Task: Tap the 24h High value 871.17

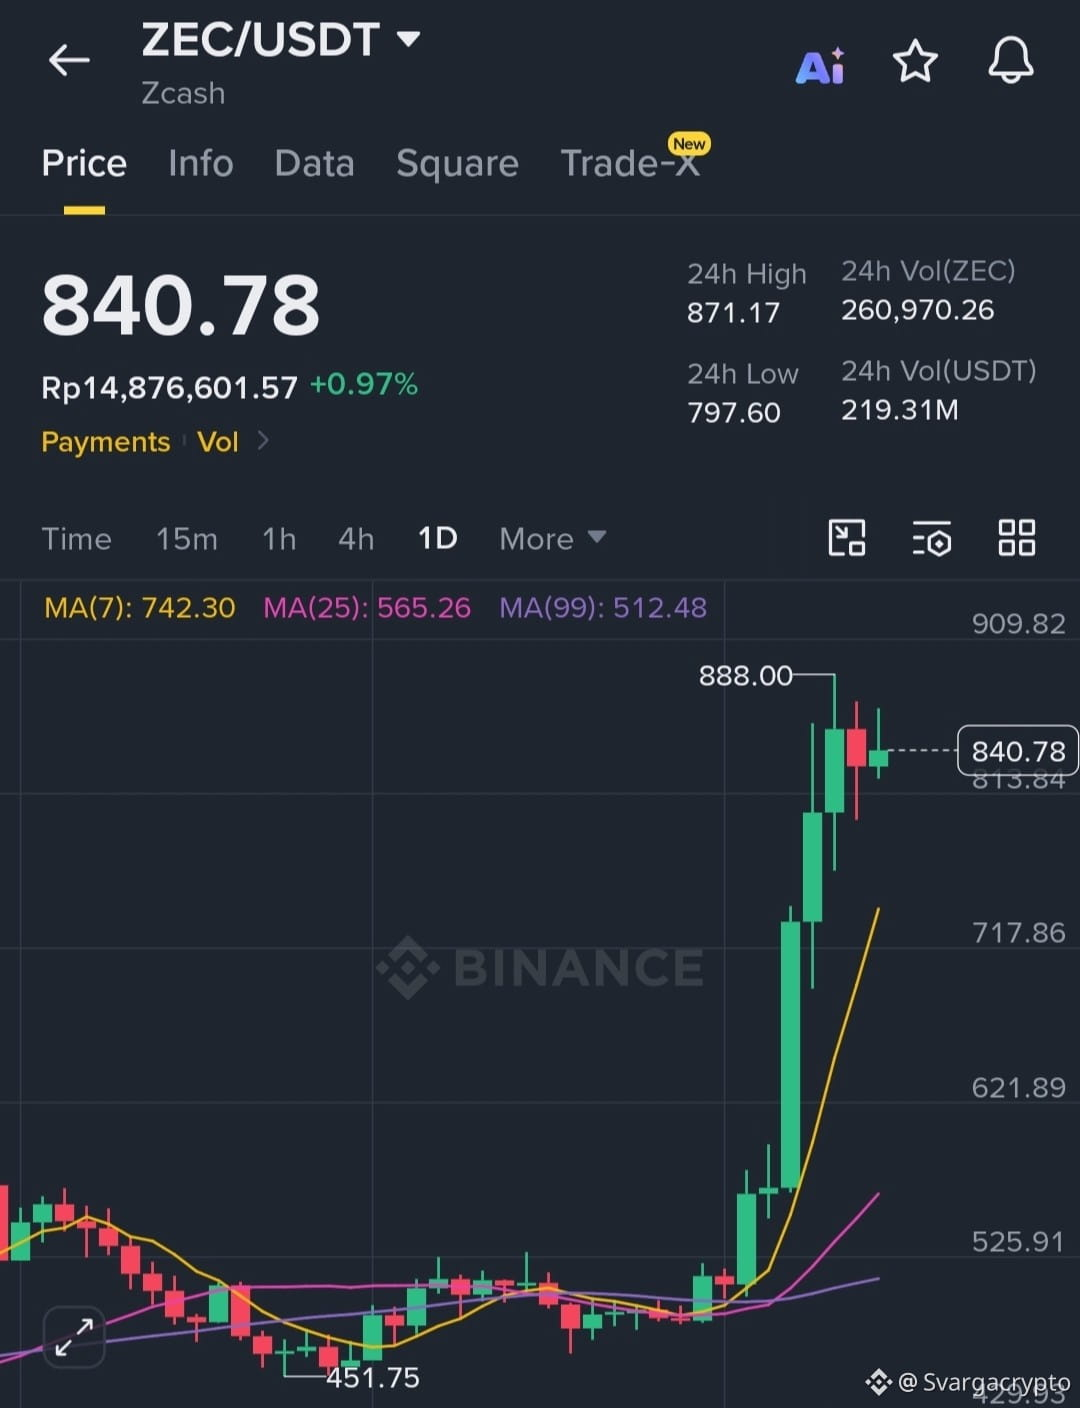Action: pos(733,313)
